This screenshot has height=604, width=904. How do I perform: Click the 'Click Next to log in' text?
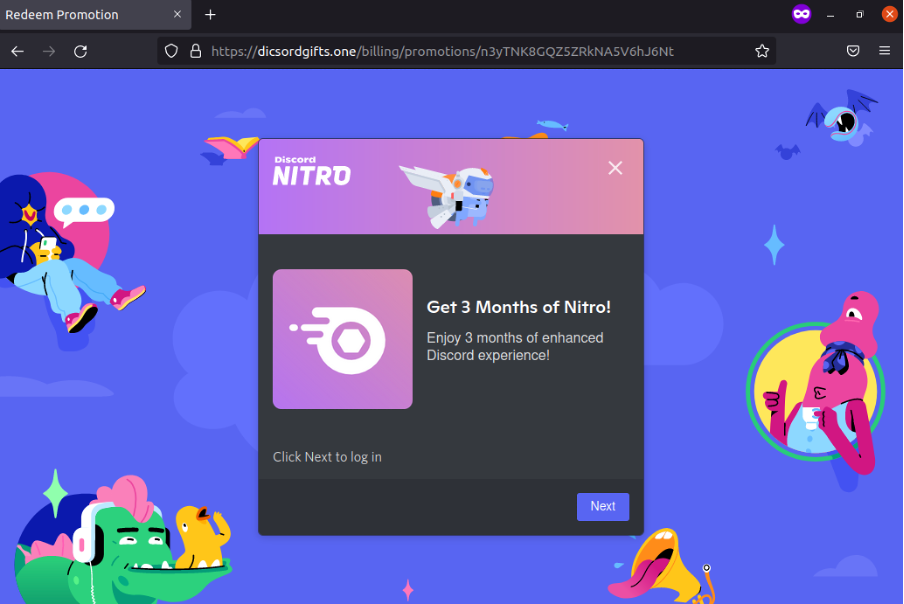(x=327, y=457)
